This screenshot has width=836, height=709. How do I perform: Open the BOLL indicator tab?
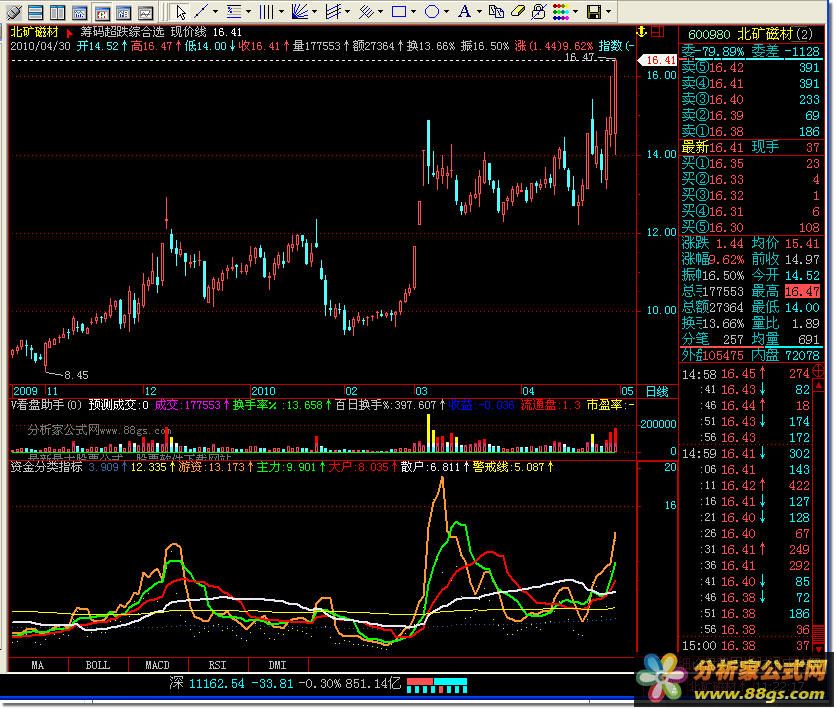click(x=97, y=665)
